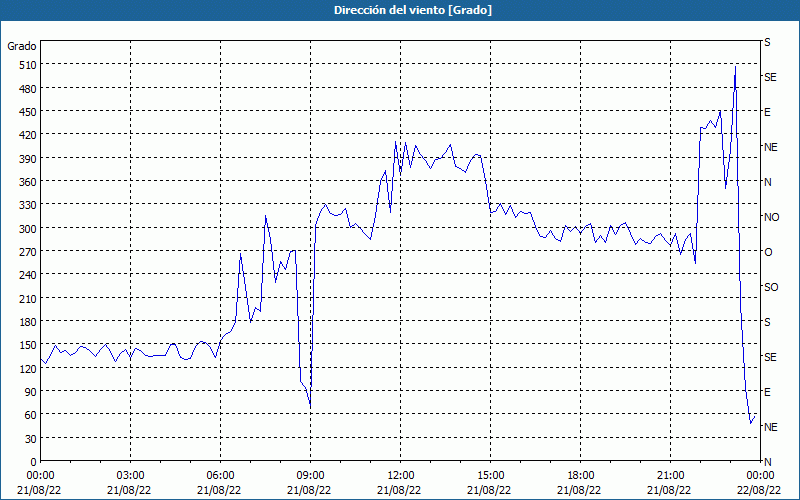Viewport: 800px width, 500px height.
Task: Select the 09:00 time axis label
Action: [x=311, y=476]
